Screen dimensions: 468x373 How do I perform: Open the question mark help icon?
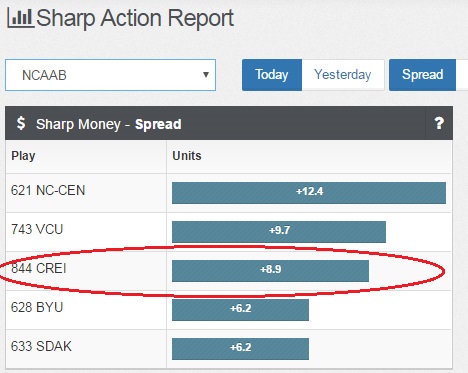pyautogui.click(x=439, y=123)
